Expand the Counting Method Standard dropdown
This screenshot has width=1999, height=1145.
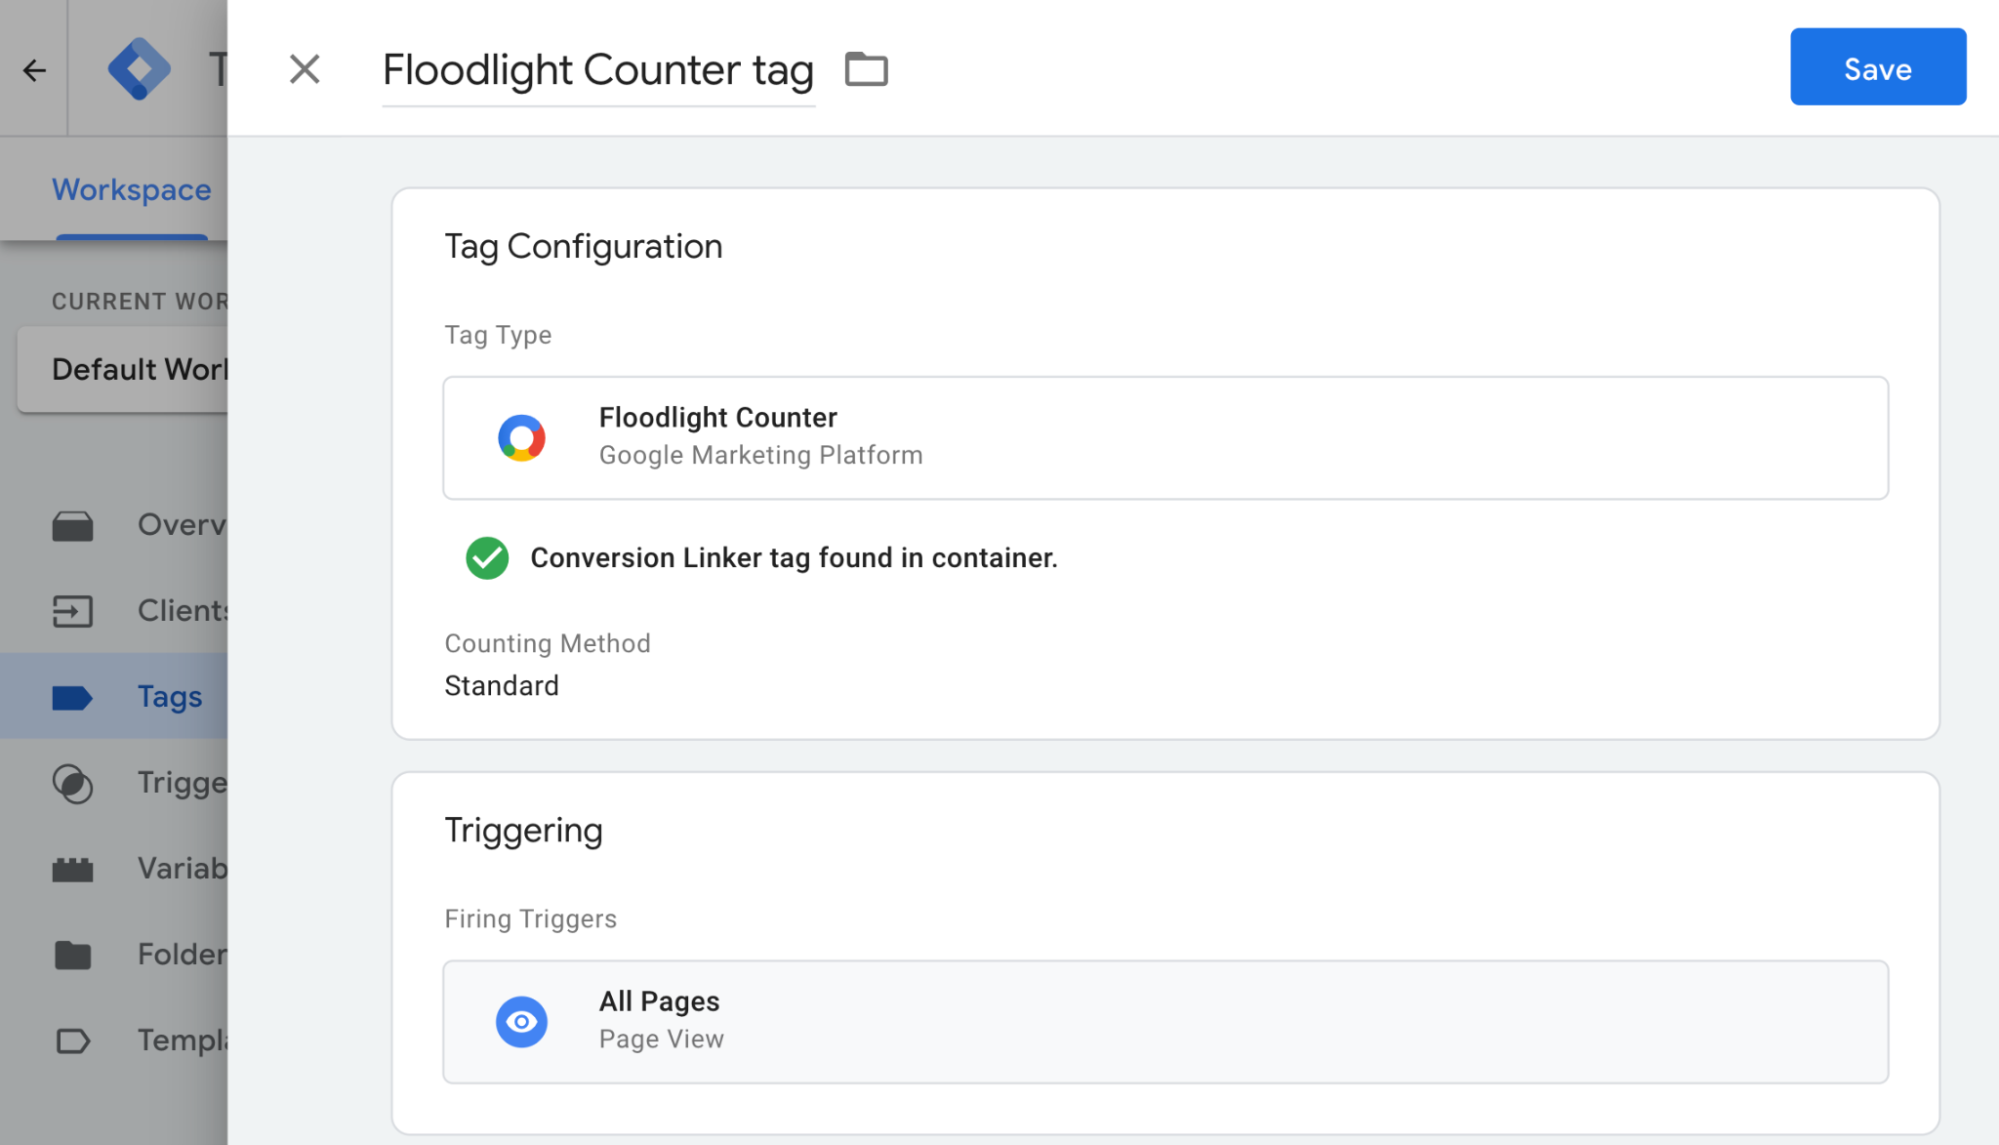pos(500,684)
